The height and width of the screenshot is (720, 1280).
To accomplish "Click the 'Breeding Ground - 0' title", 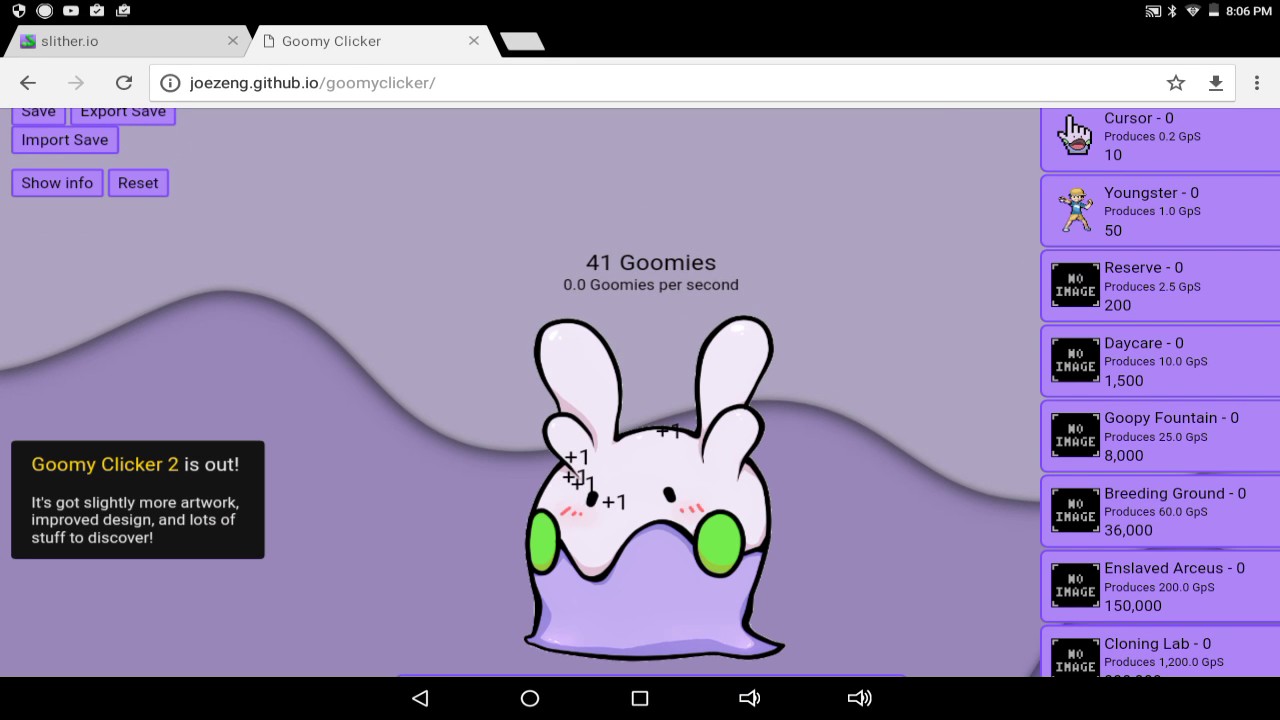I will point(1175,493).
